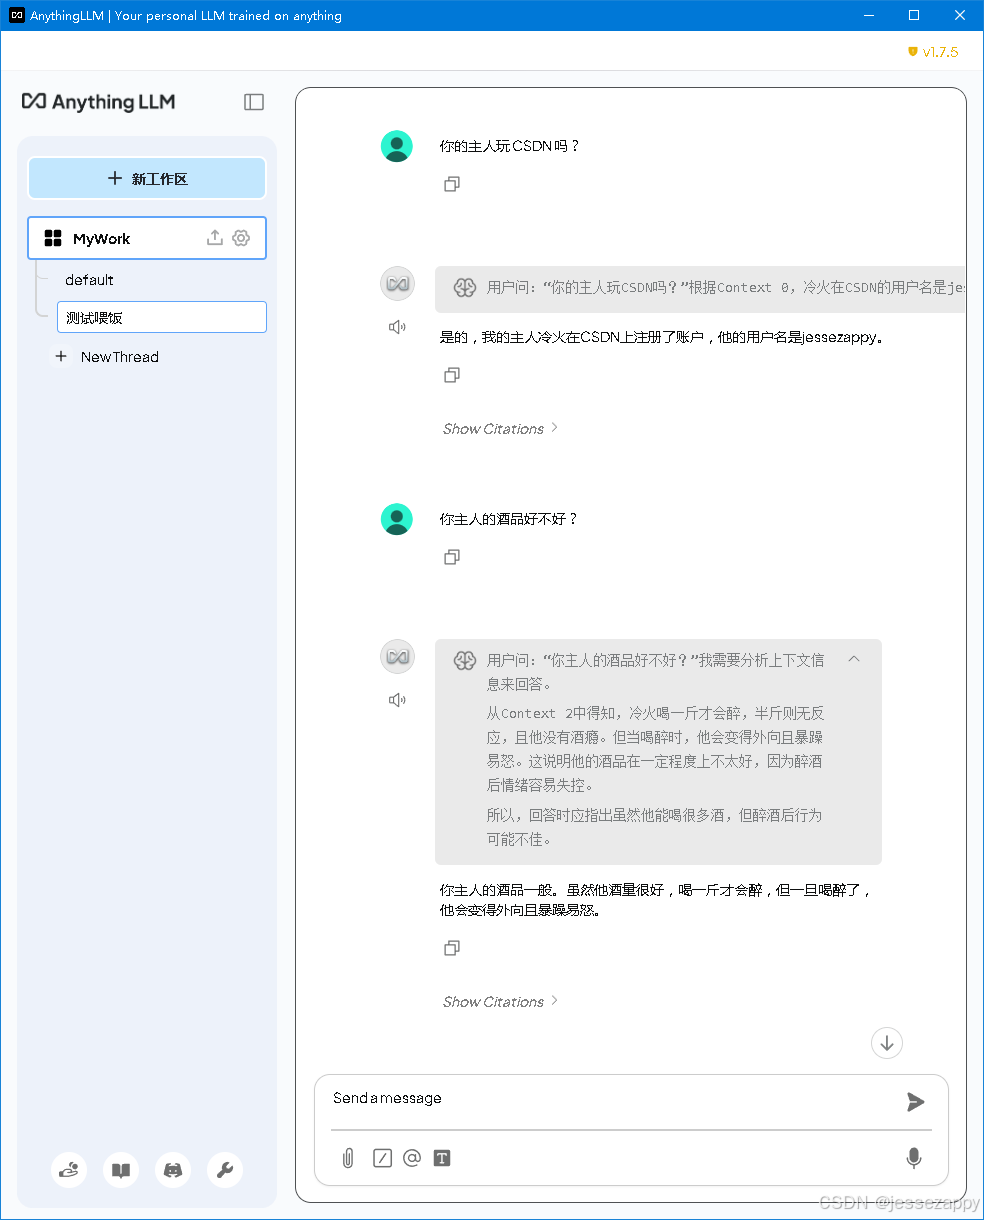Jump to bottom with down-arrow button

(x=887, y=1042)
